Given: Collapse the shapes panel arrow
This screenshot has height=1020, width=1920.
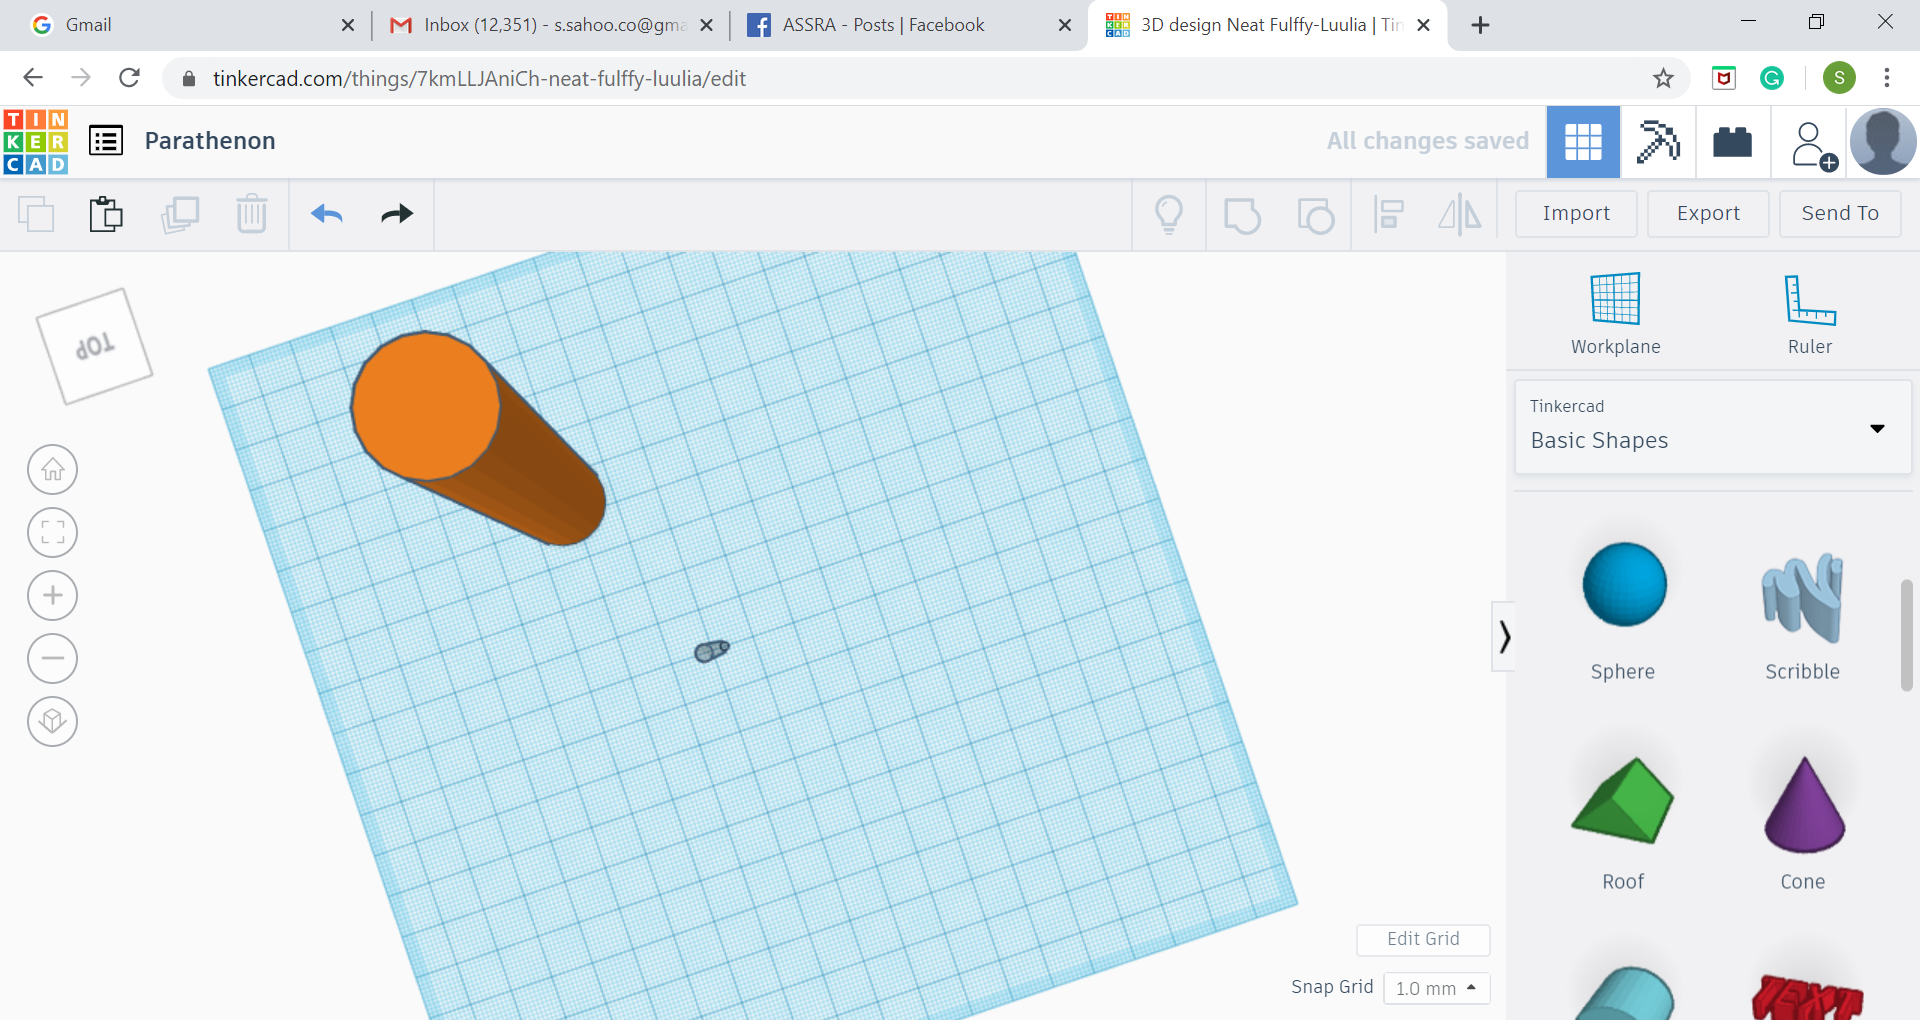Looking at the screenshot, I should (x=1503, y=636).
